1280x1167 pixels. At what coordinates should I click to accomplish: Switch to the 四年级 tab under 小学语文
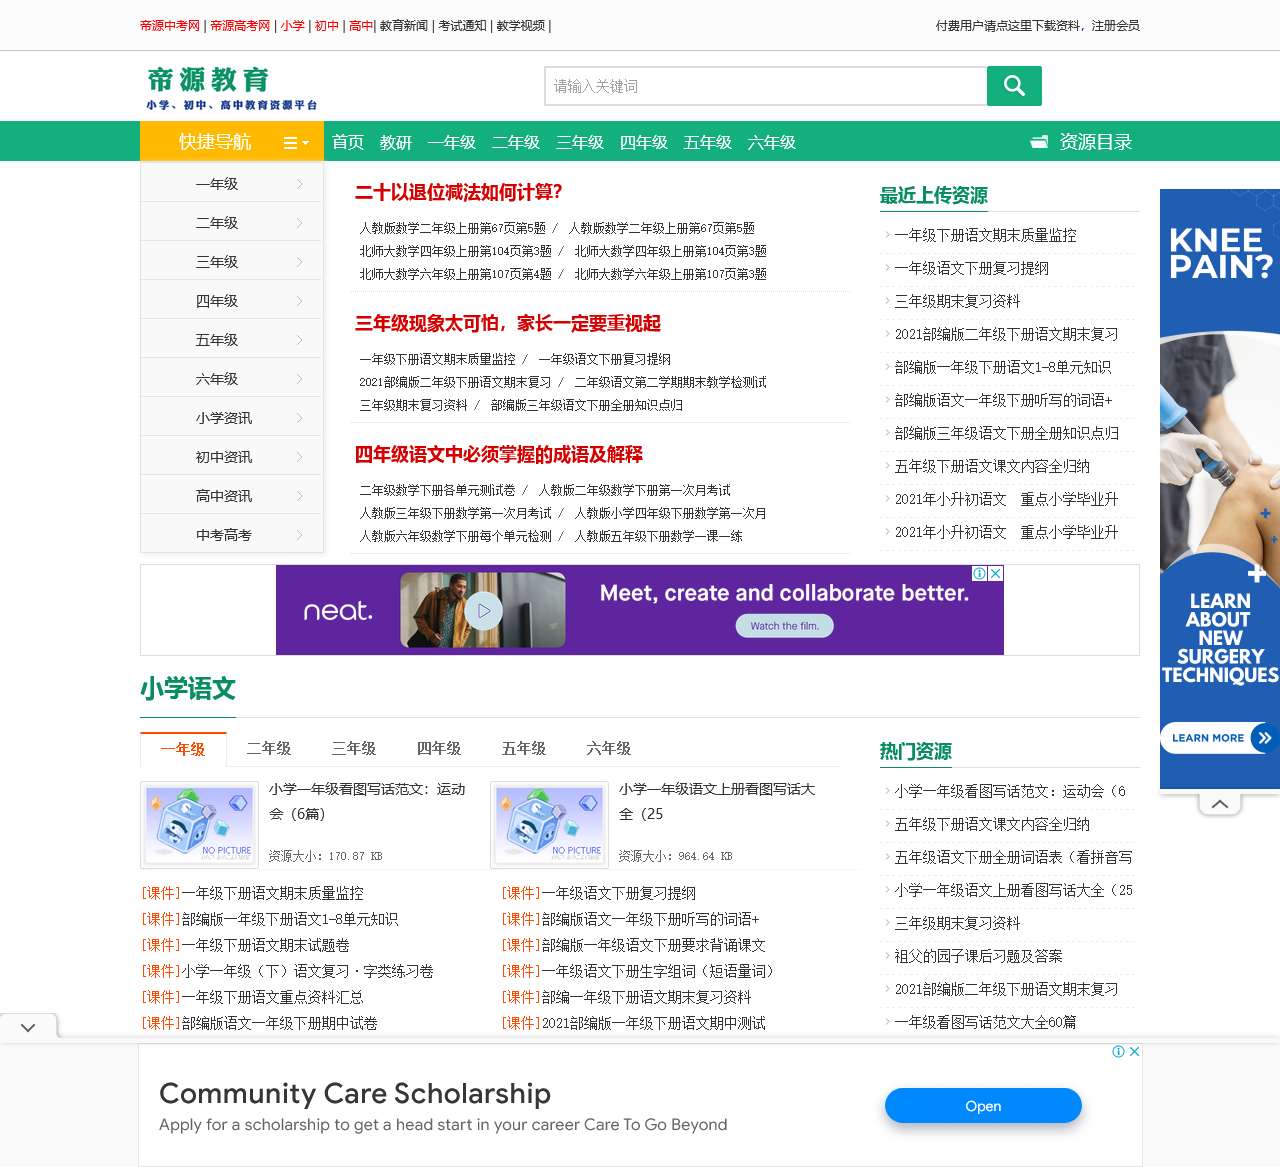point(439,748)
